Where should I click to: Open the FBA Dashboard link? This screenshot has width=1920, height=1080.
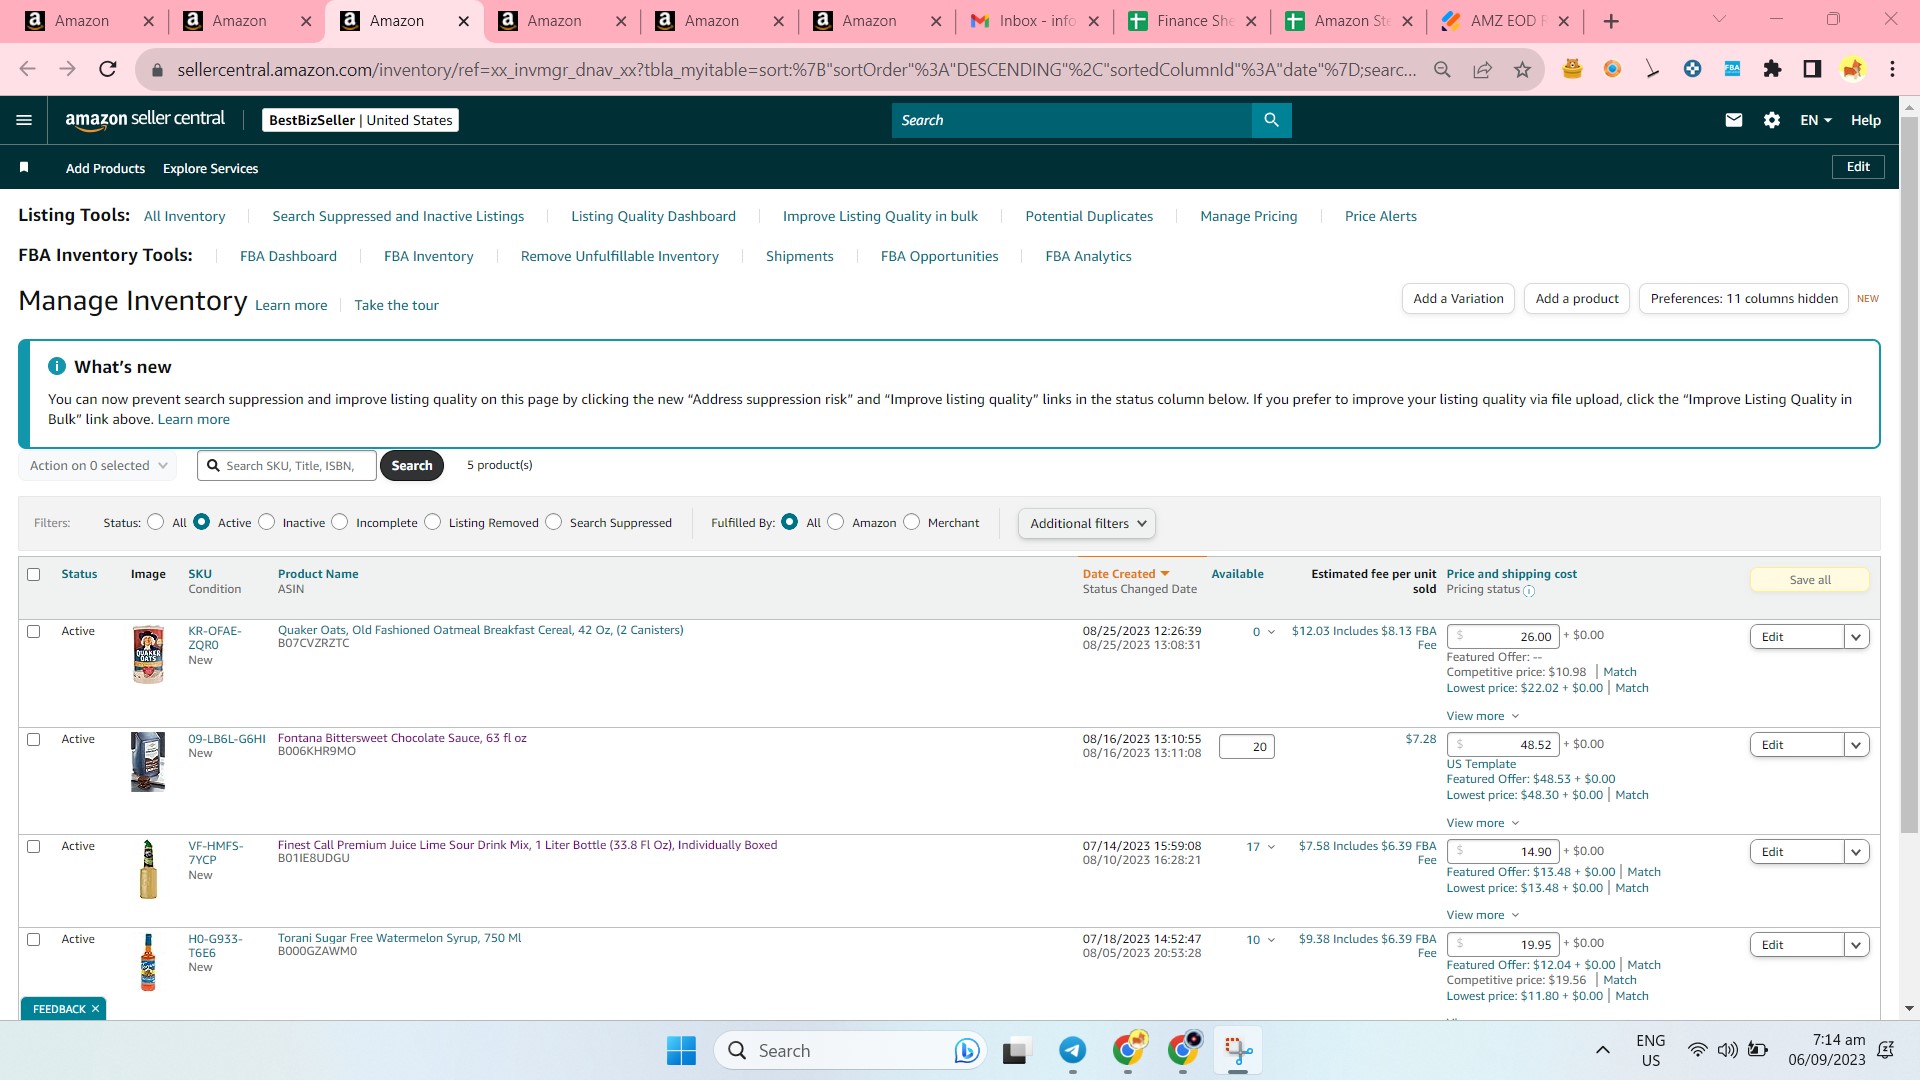click(x=288, y=256)
